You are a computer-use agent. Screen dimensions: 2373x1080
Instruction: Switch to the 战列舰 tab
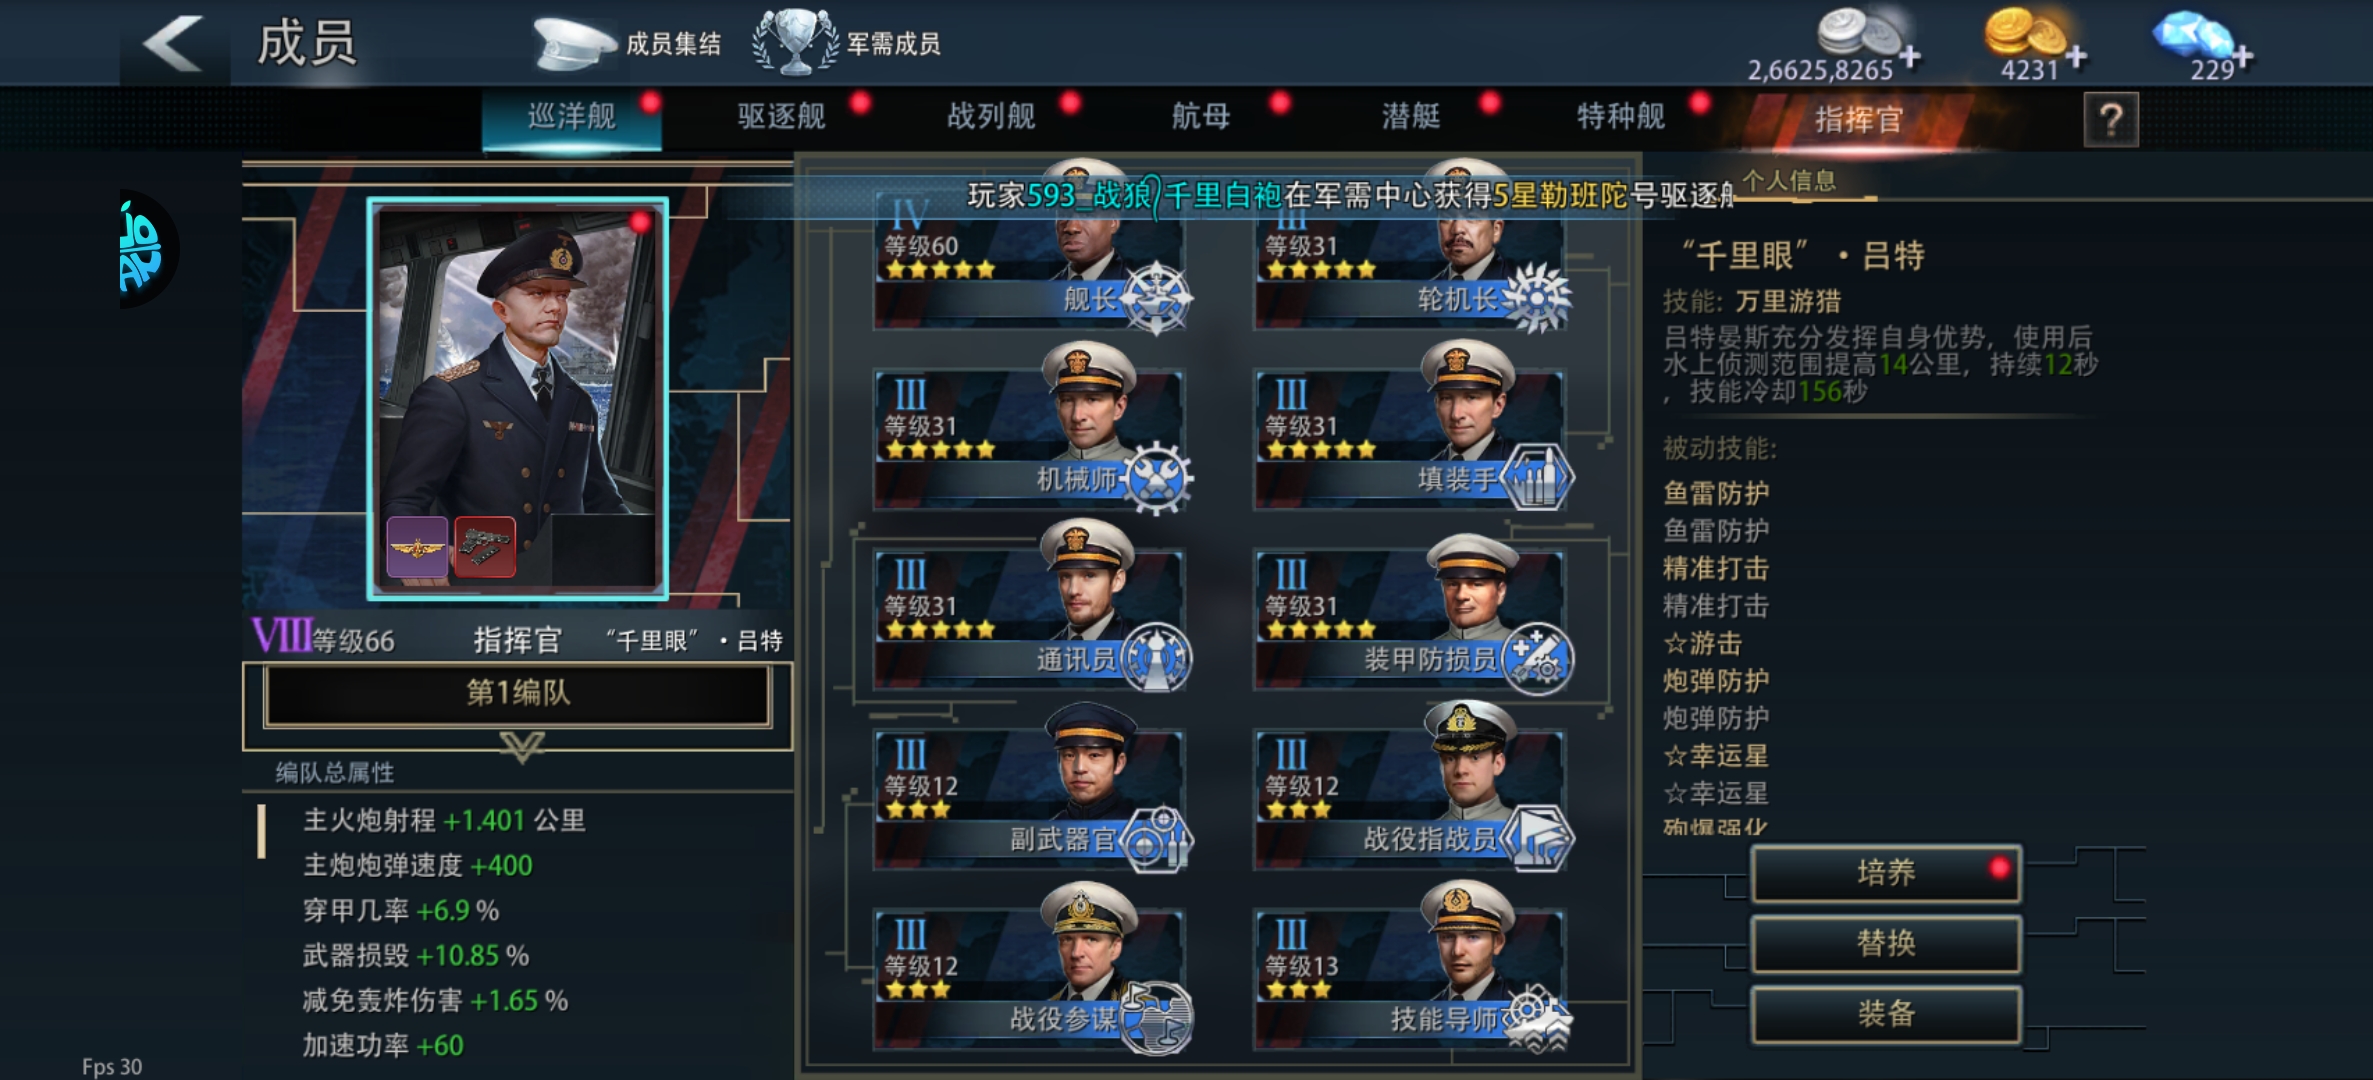point(991,116)
